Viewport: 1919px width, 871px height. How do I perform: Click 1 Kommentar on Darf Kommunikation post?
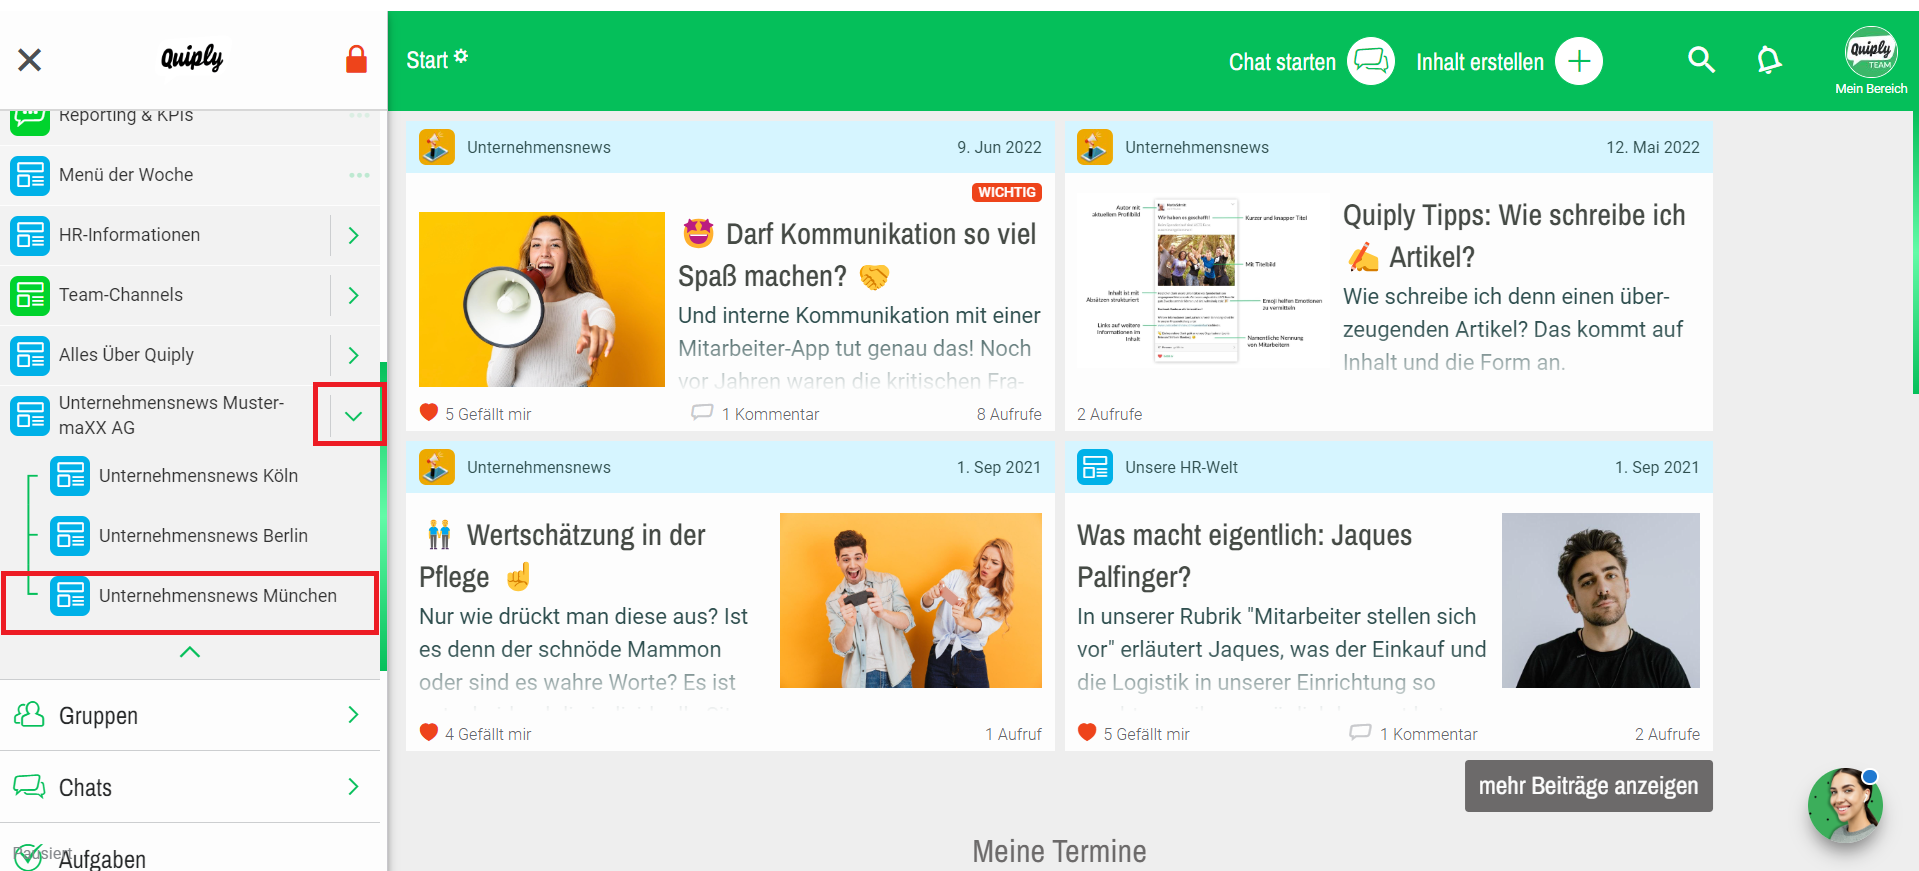770,414
